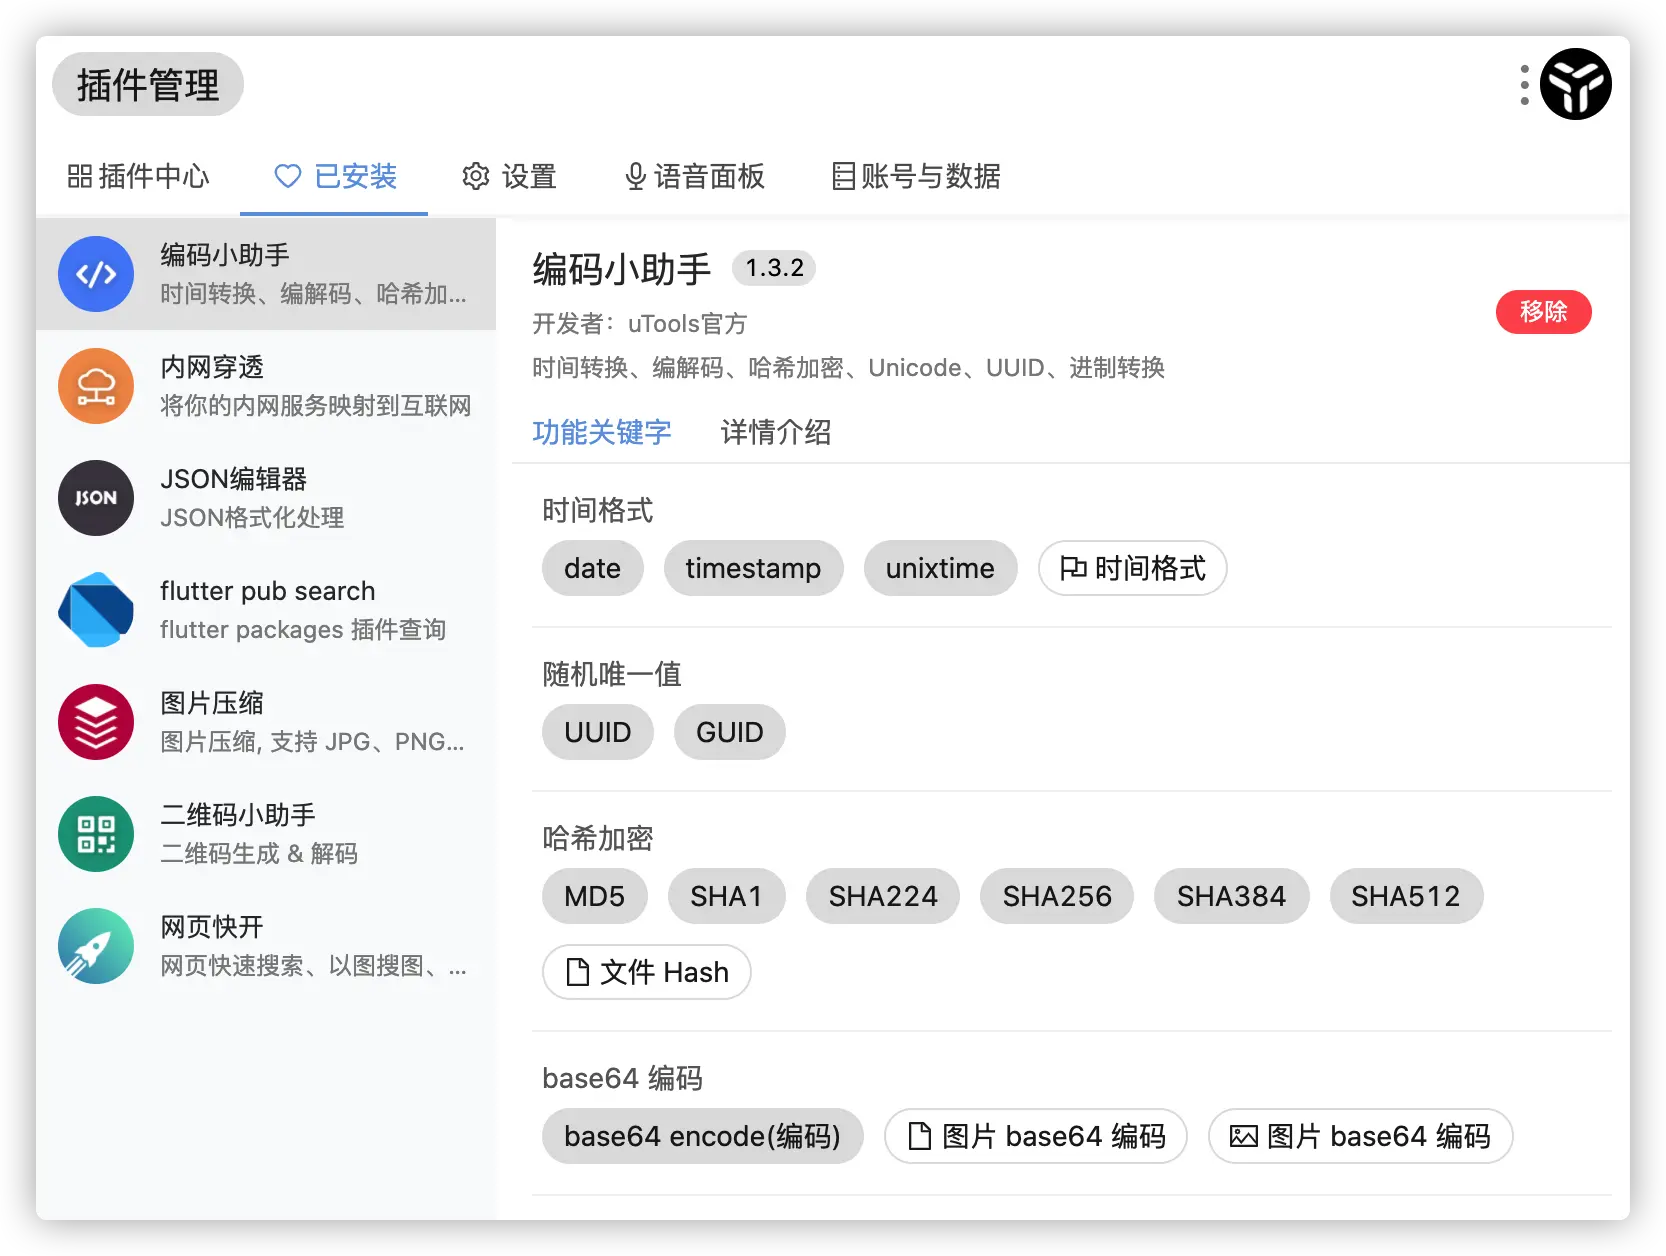Click the unixtime keyword tag
This screenshot has height=1256, width=1666.
[940, 568]
